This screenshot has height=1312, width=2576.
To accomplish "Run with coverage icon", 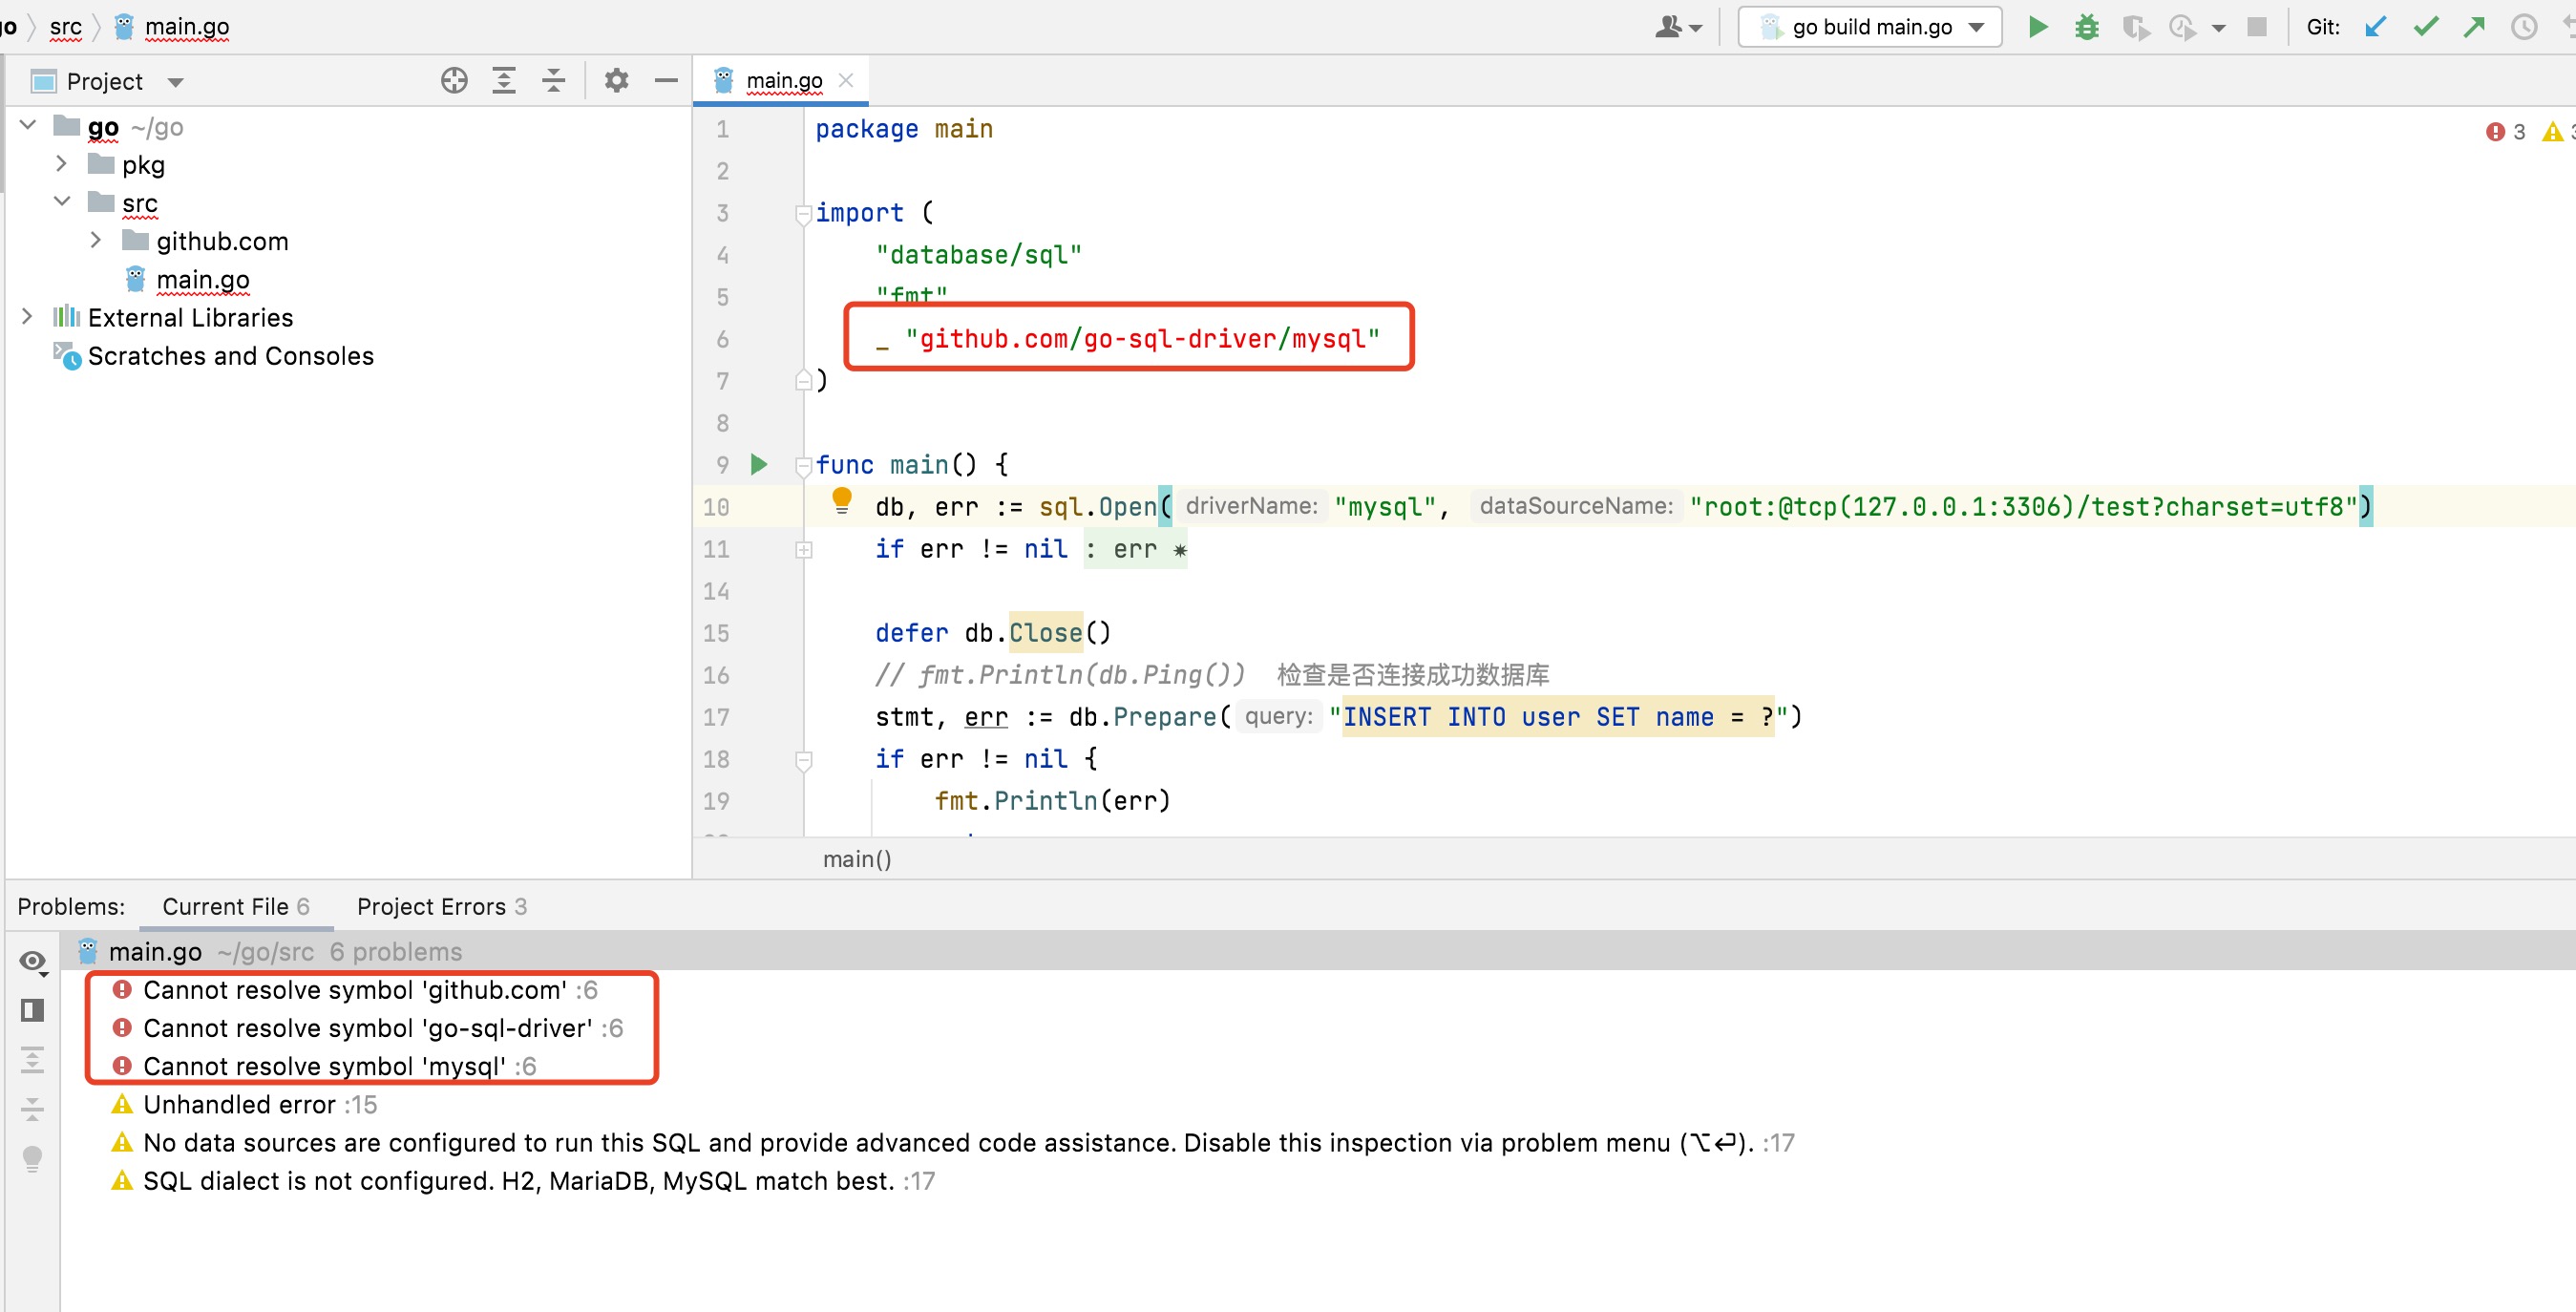I will coord(2136,27).
